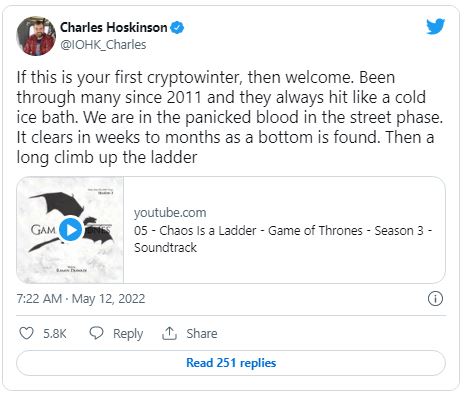This screenshot has width=464, height=399.
Task: Click the blue verified badge
Action: coord(177,28)
